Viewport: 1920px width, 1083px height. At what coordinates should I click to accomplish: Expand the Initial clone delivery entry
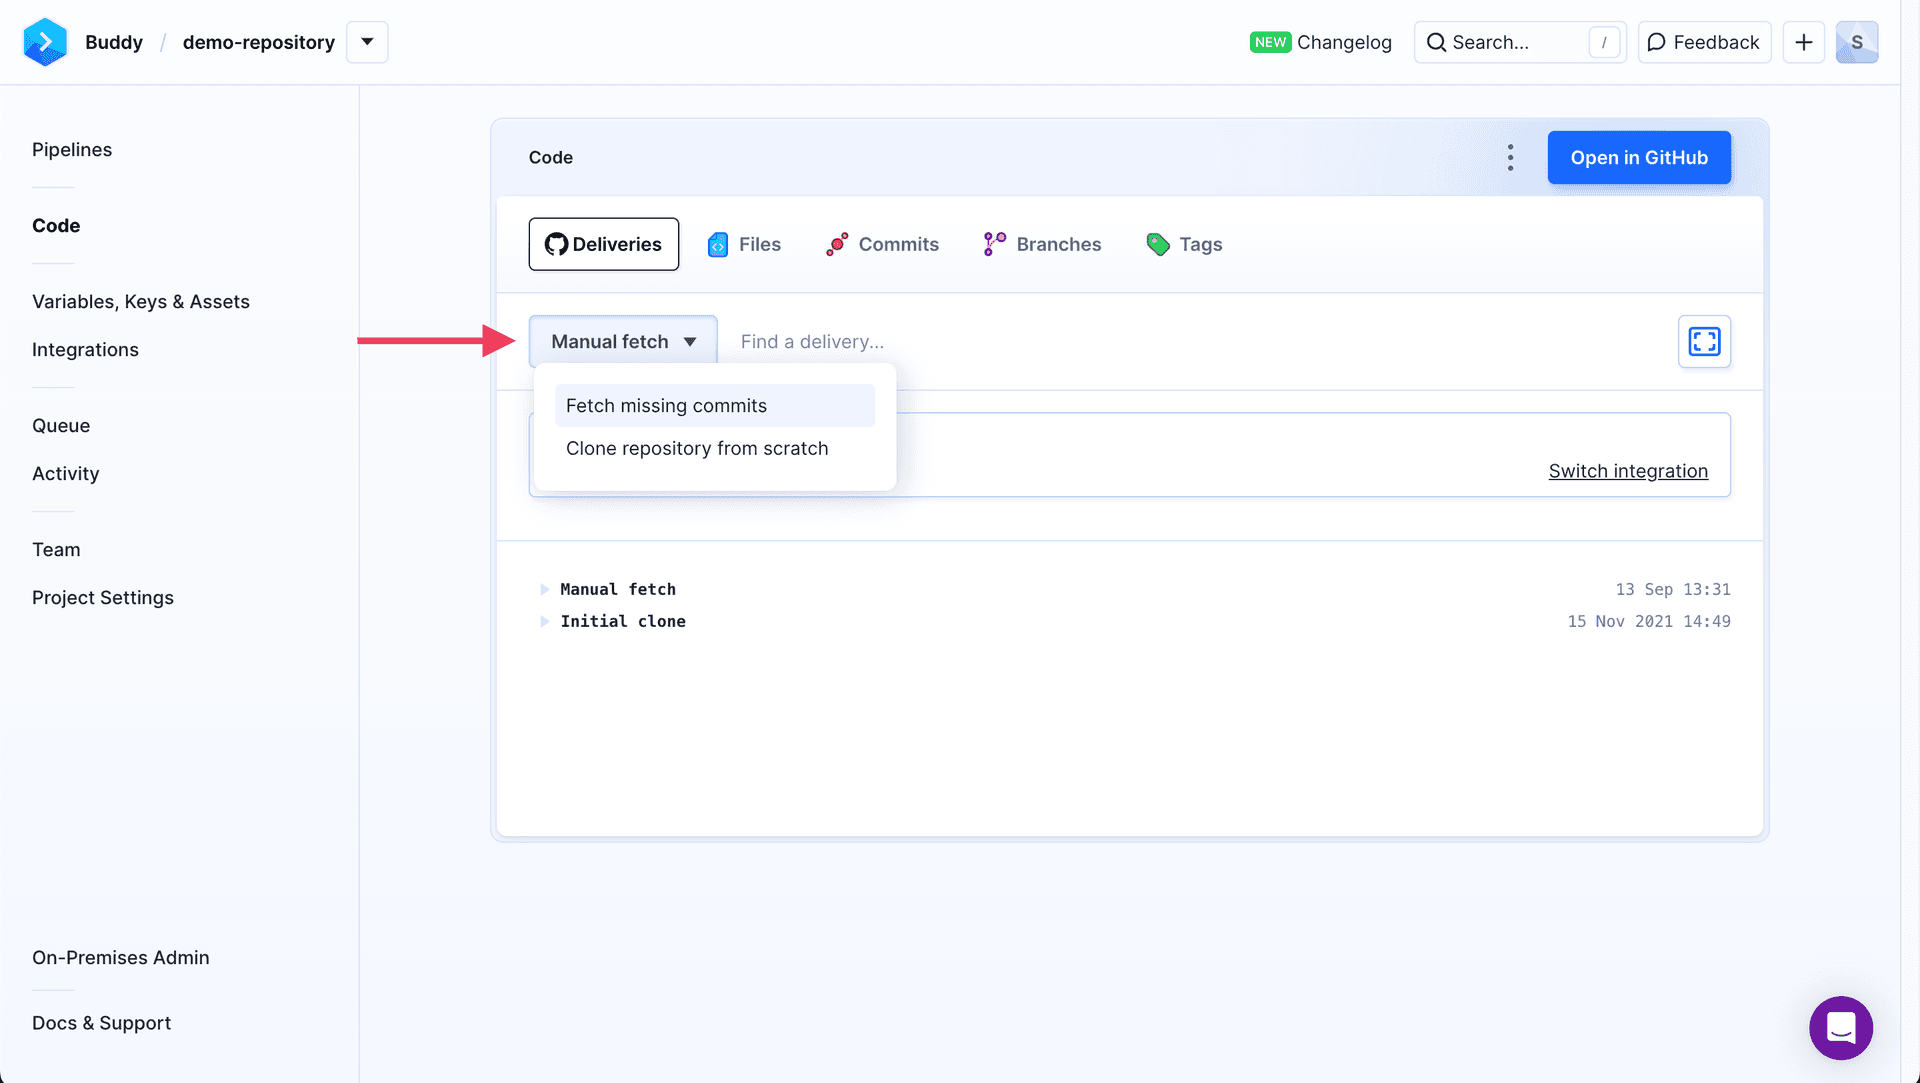[x=545, y=621]
